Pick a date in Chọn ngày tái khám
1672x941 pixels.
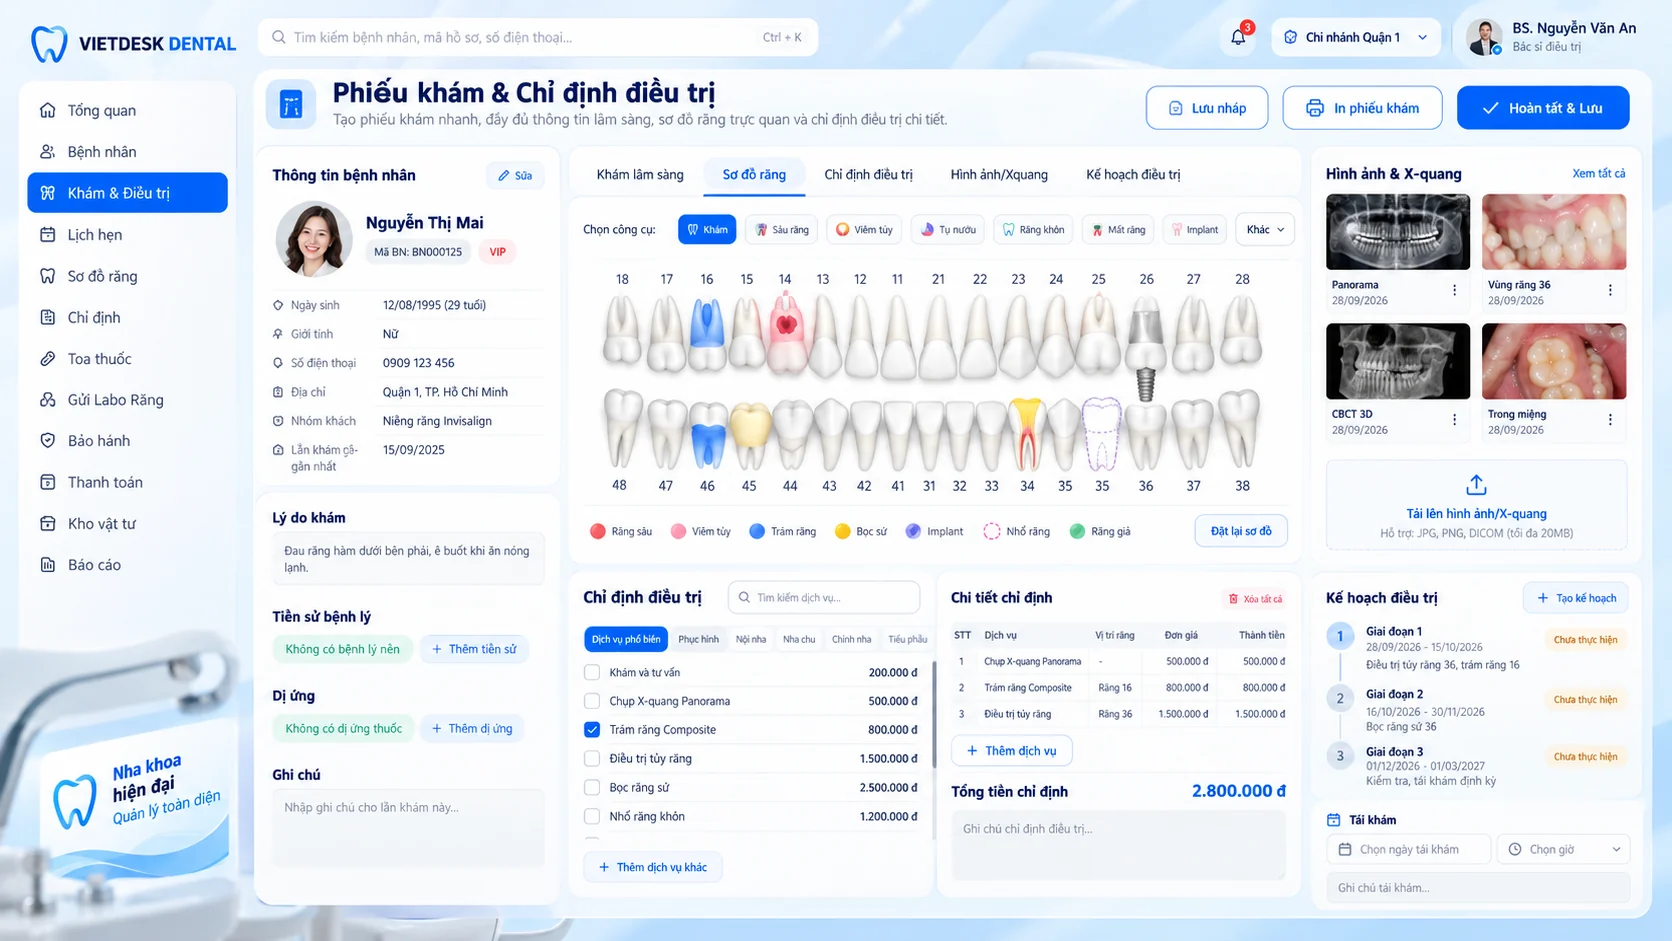[1409, 849]
